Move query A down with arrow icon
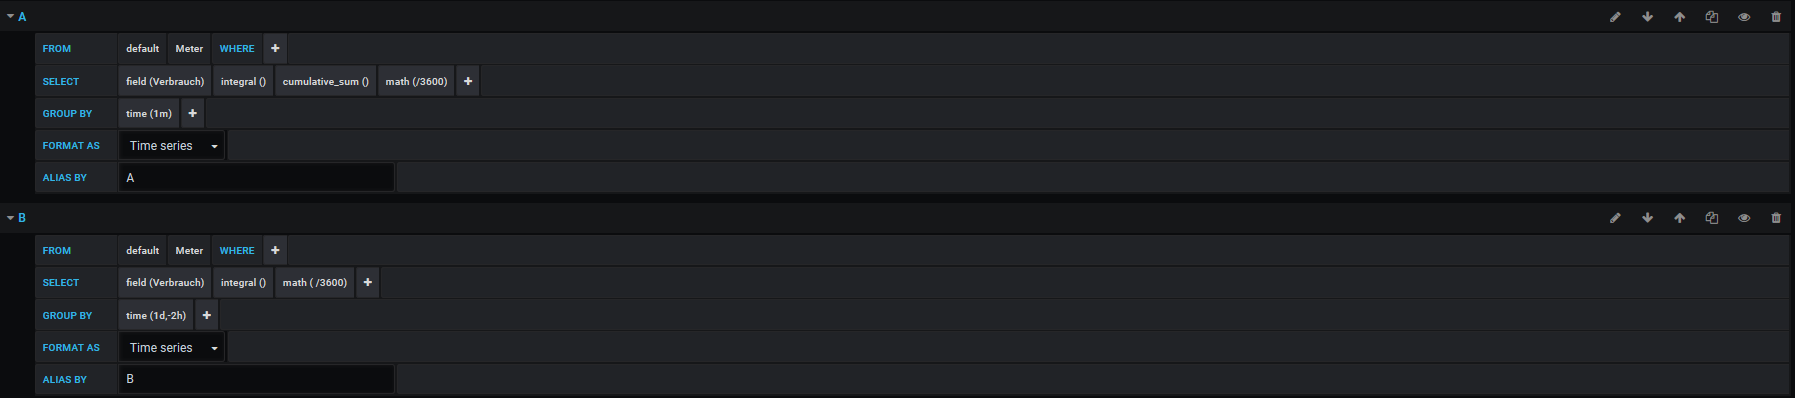This screenshot has height=398, width=1795. 1647,17
